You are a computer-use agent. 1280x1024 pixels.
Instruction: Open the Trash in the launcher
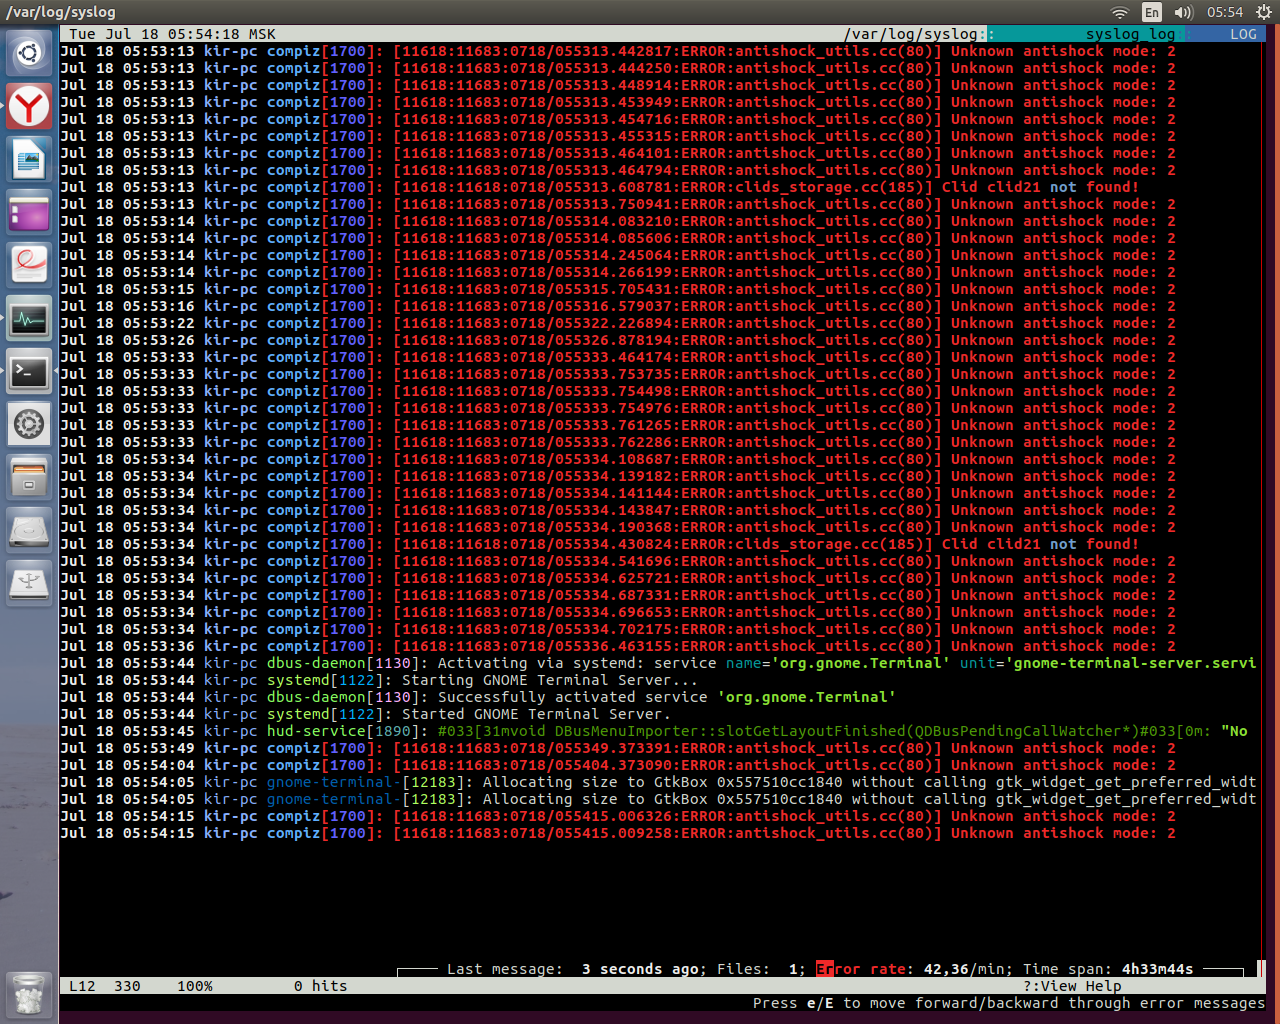pos(29,996)
